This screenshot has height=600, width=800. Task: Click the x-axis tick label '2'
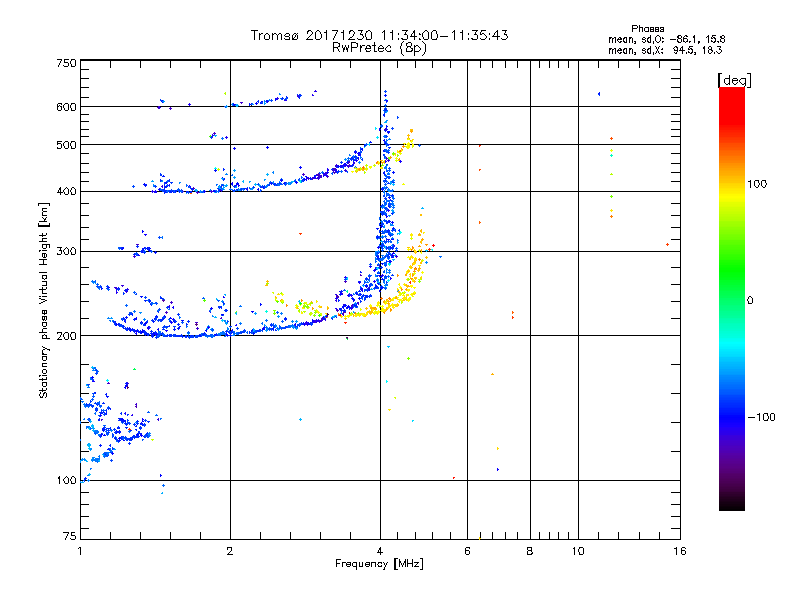pyautogui.click(x=230, y=551)
